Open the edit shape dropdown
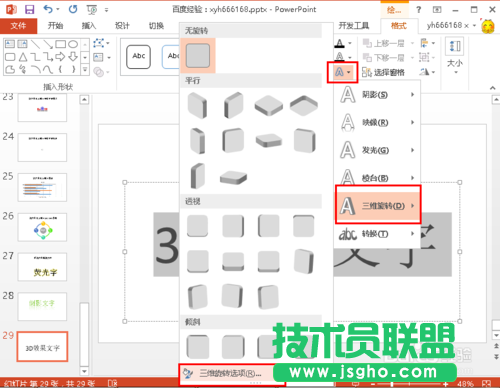The height and width of the screenshot is (388, 500). point(101,43)
